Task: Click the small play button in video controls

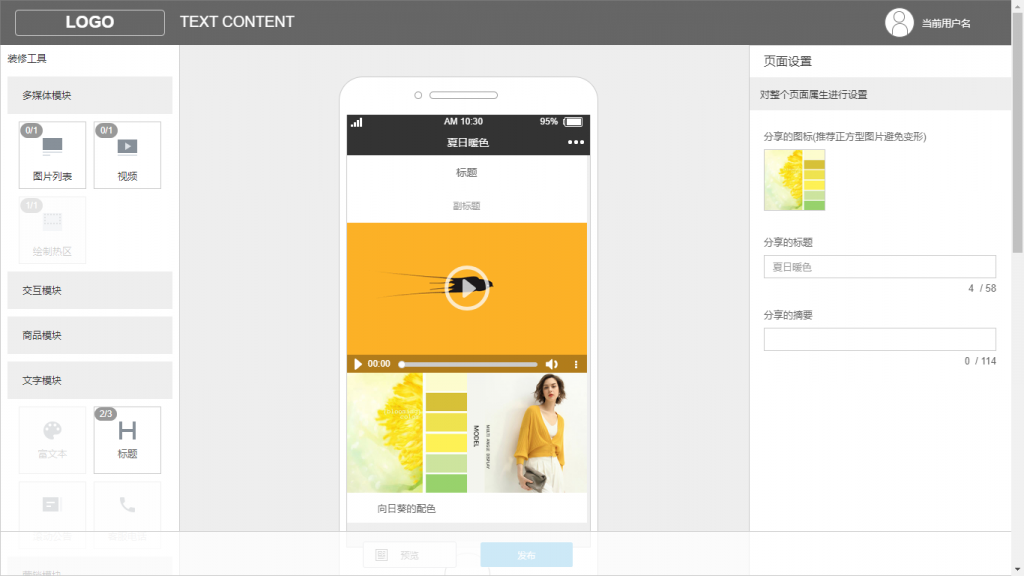Action: [x=358, y=364]
